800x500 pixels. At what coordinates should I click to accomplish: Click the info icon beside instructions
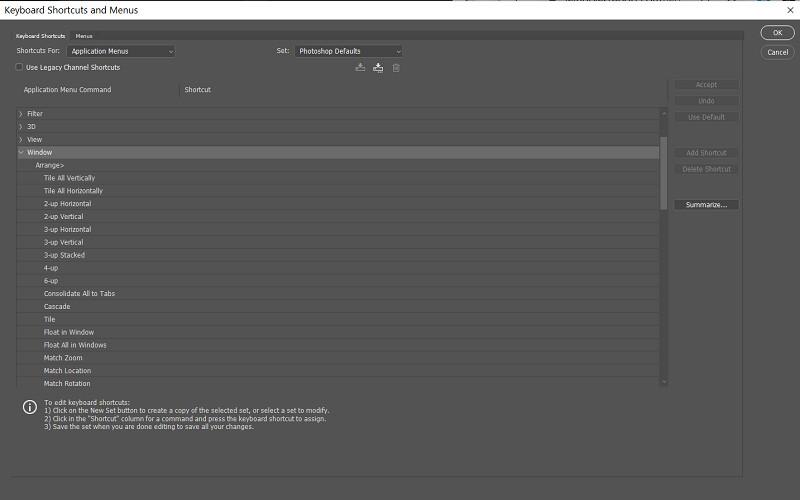click(30, 407)
